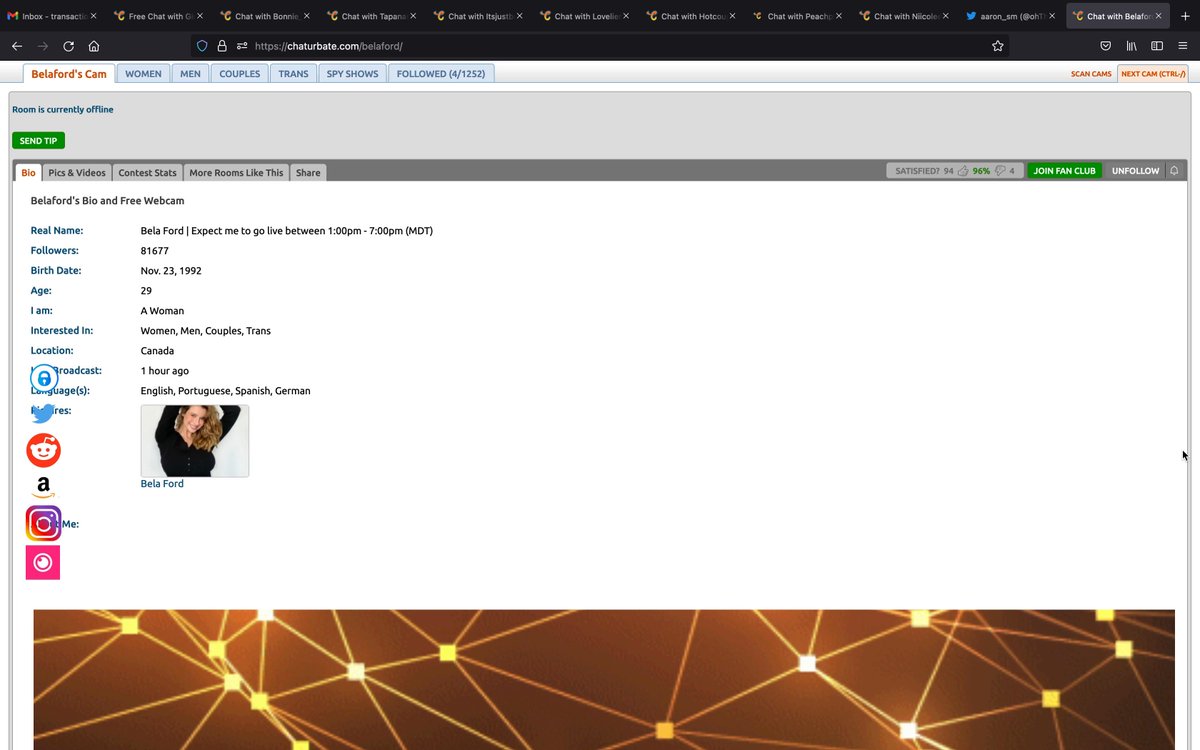Click the site padlock icon in address bar
The image size is (1200, 750).
coord(222,46)
